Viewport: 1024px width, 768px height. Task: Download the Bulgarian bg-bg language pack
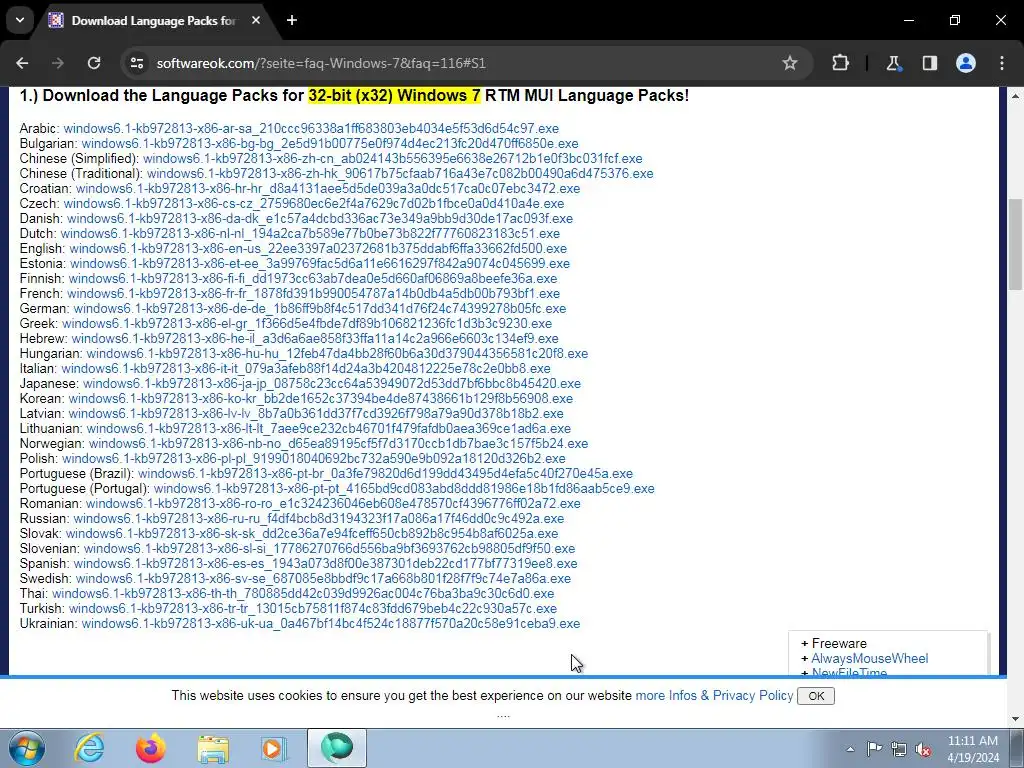[x=330, y=144]
